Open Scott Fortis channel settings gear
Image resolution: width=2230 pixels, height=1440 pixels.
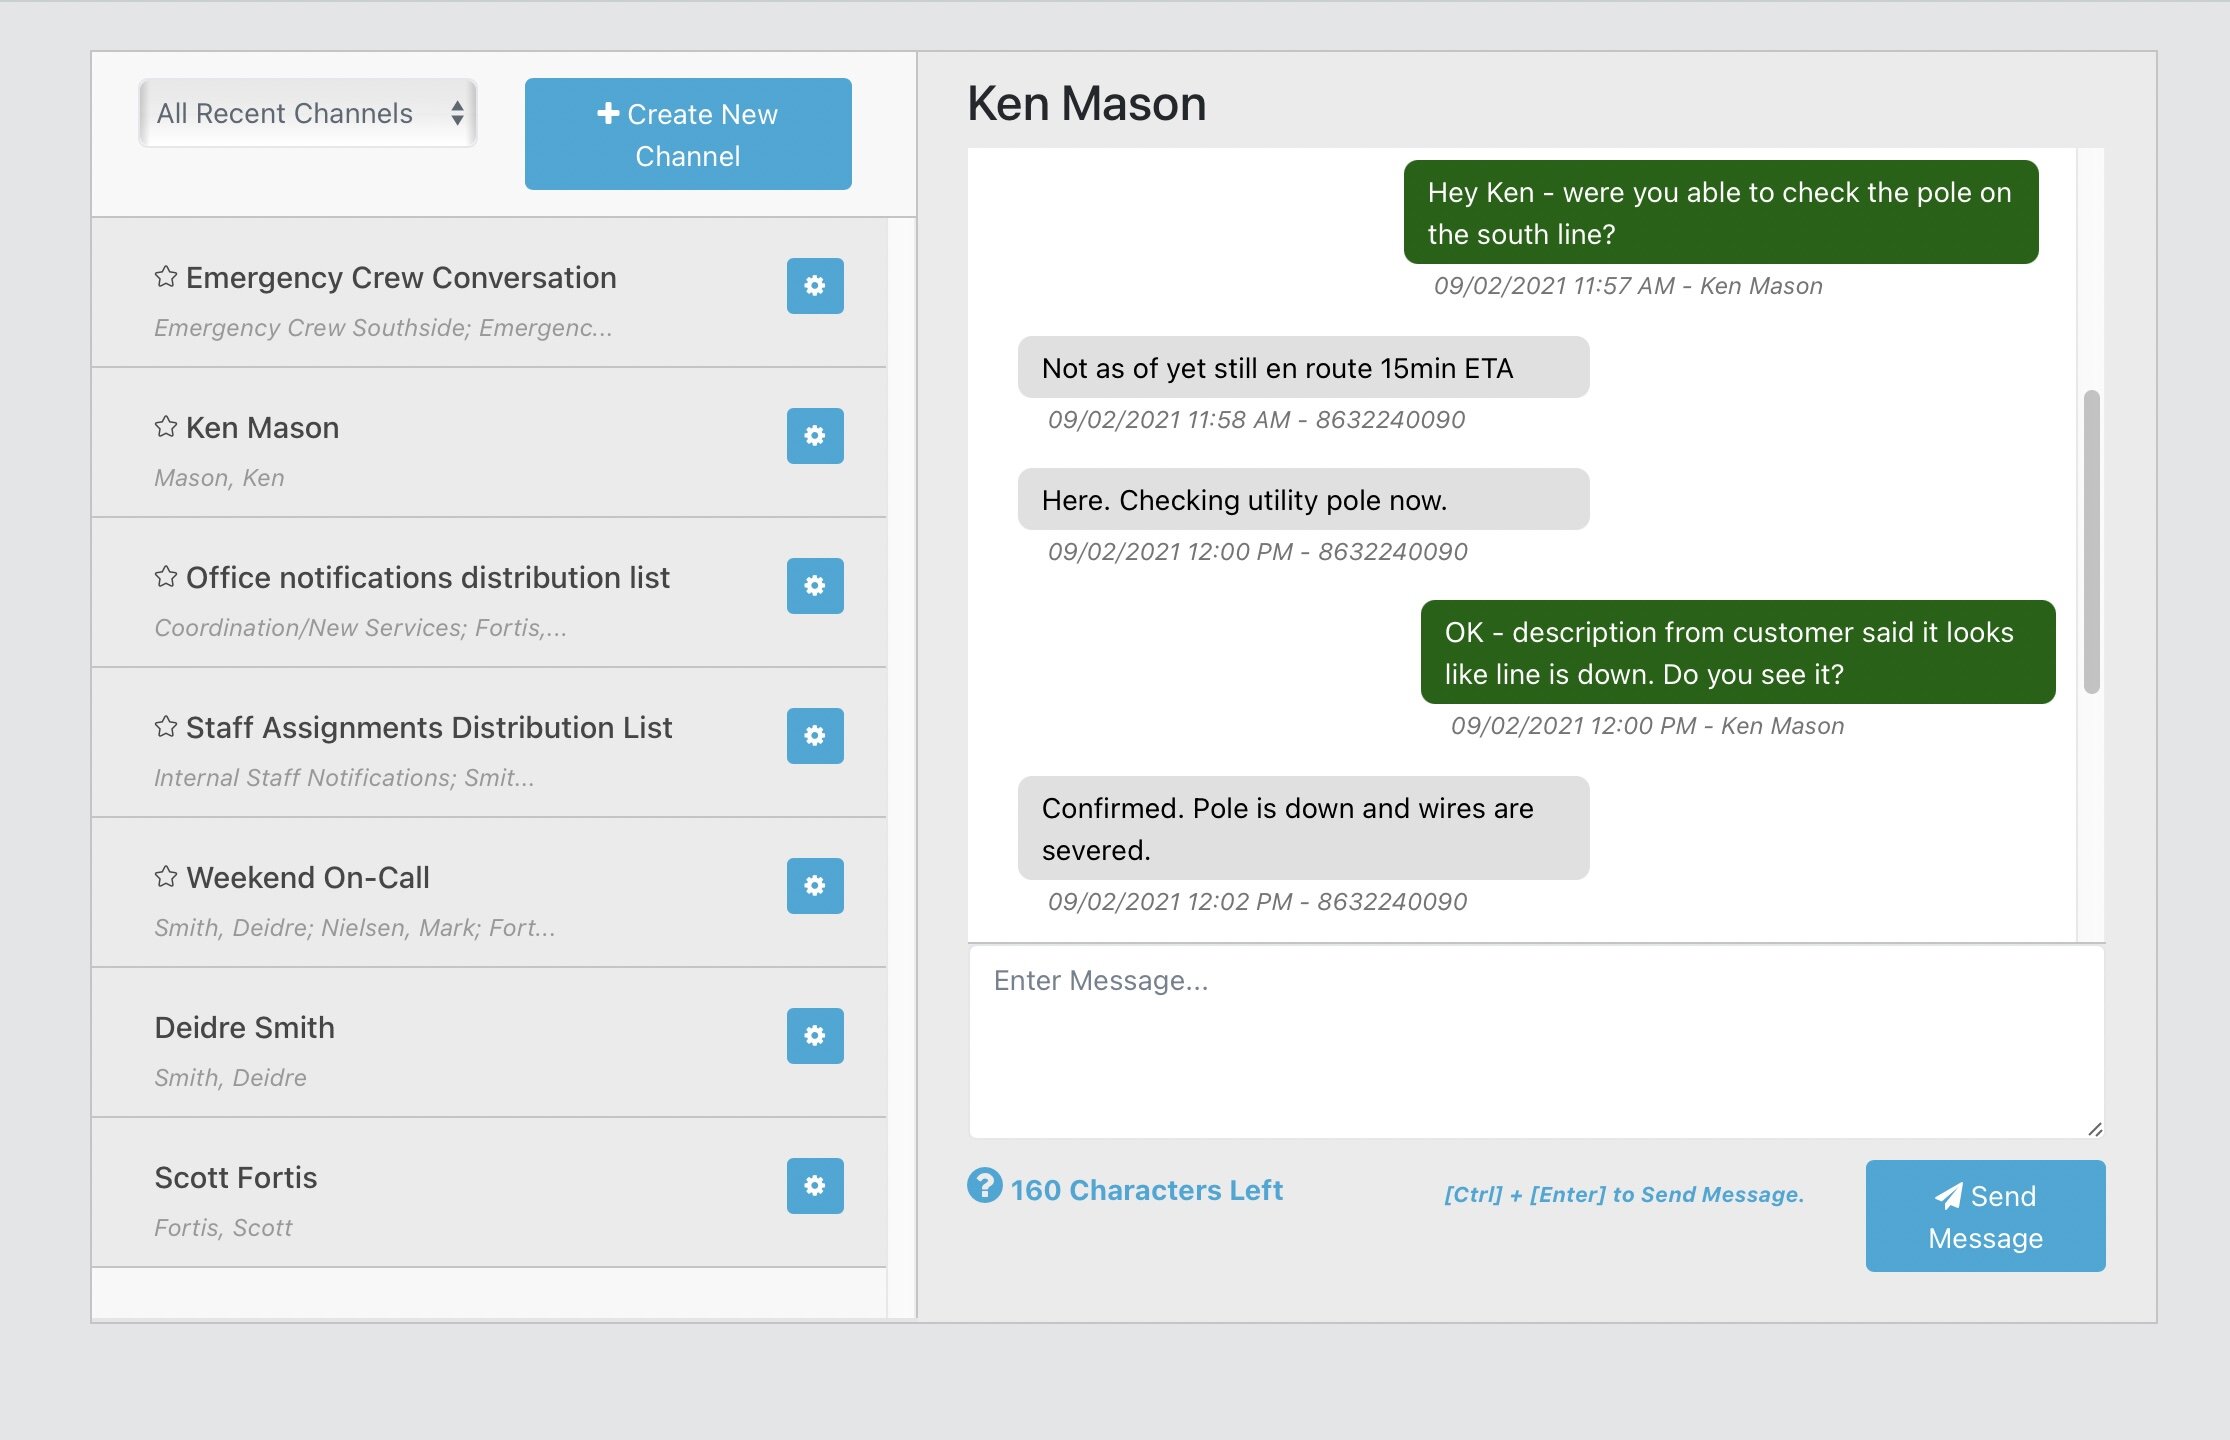pos(815,1186)
